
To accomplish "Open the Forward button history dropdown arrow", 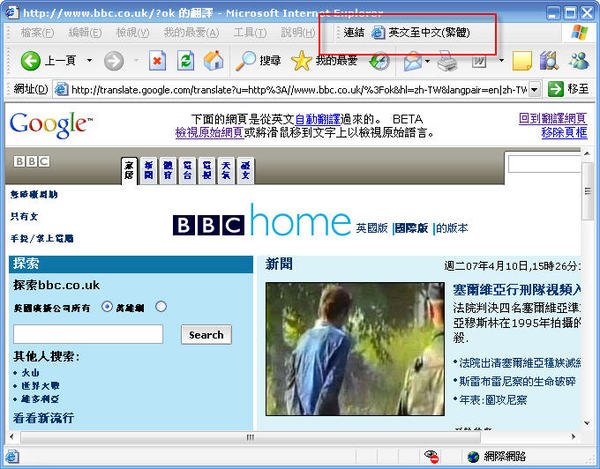I will coord(136,60).
